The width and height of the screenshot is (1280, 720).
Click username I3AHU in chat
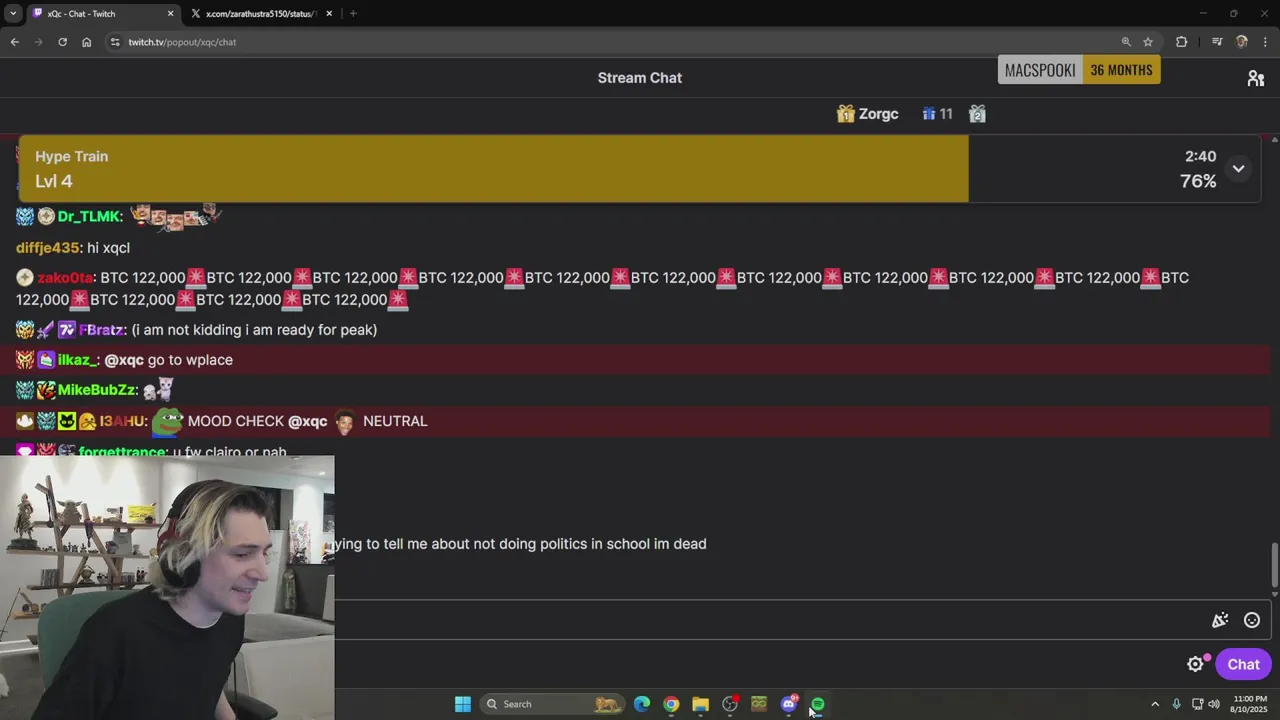(x=122, y=421)
